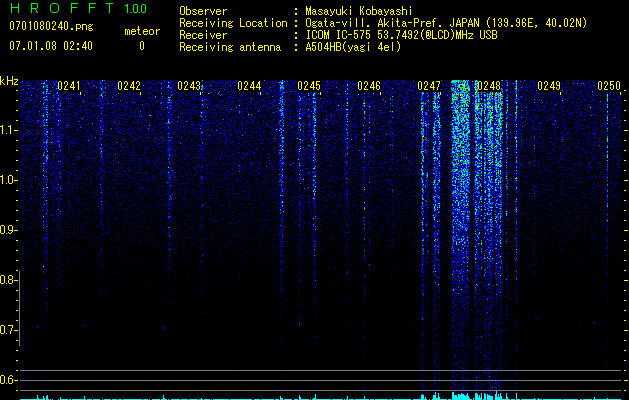
Task: Click the 0245 time marker
Action: (309, 86)
